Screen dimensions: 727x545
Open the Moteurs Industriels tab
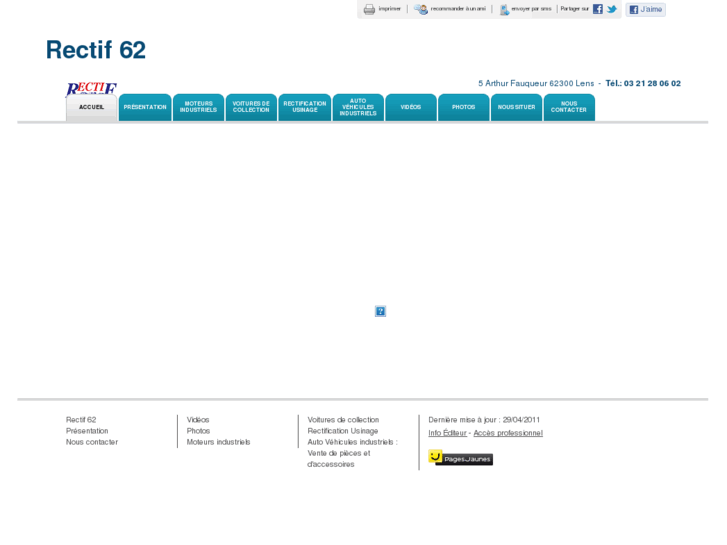[198, 108]
